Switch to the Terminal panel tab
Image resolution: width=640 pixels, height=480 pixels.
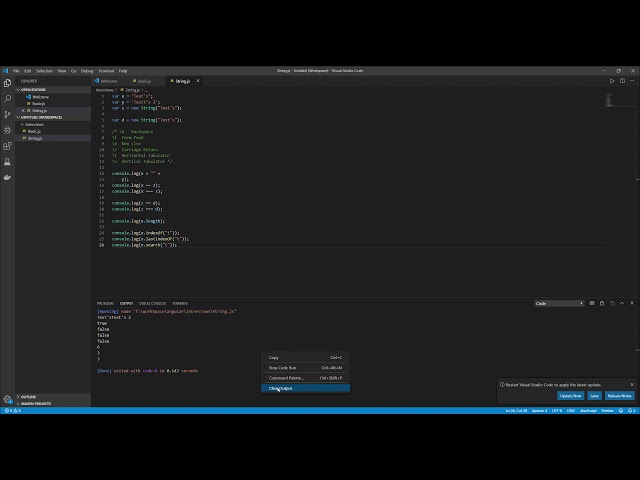[x=180, y=303]
